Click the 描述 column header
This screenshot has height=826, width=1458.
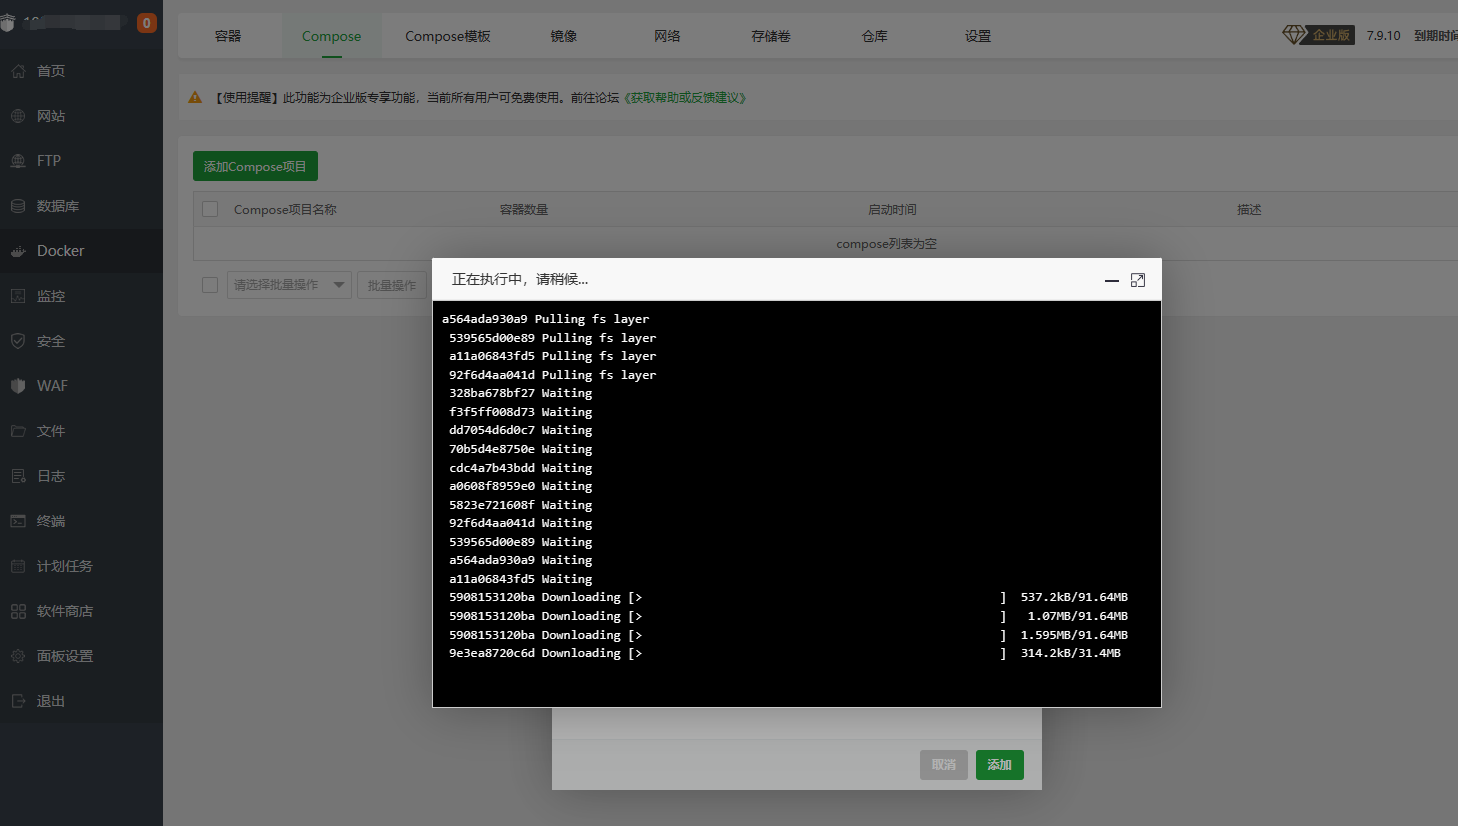click(x=1249, y=210)
